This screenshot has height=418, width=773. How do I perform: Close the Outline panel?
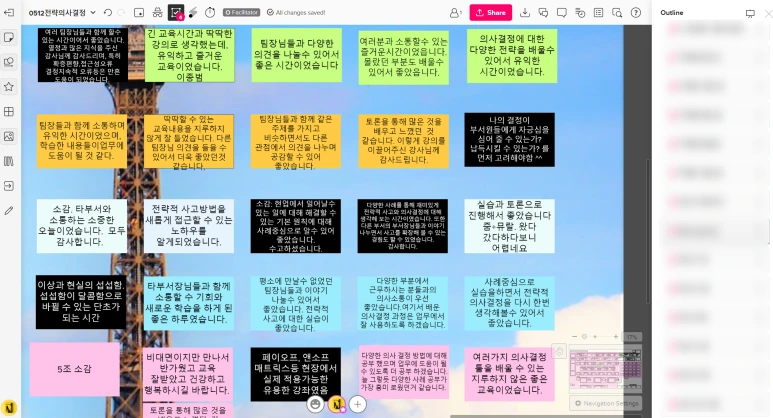(x=768, y=13)
